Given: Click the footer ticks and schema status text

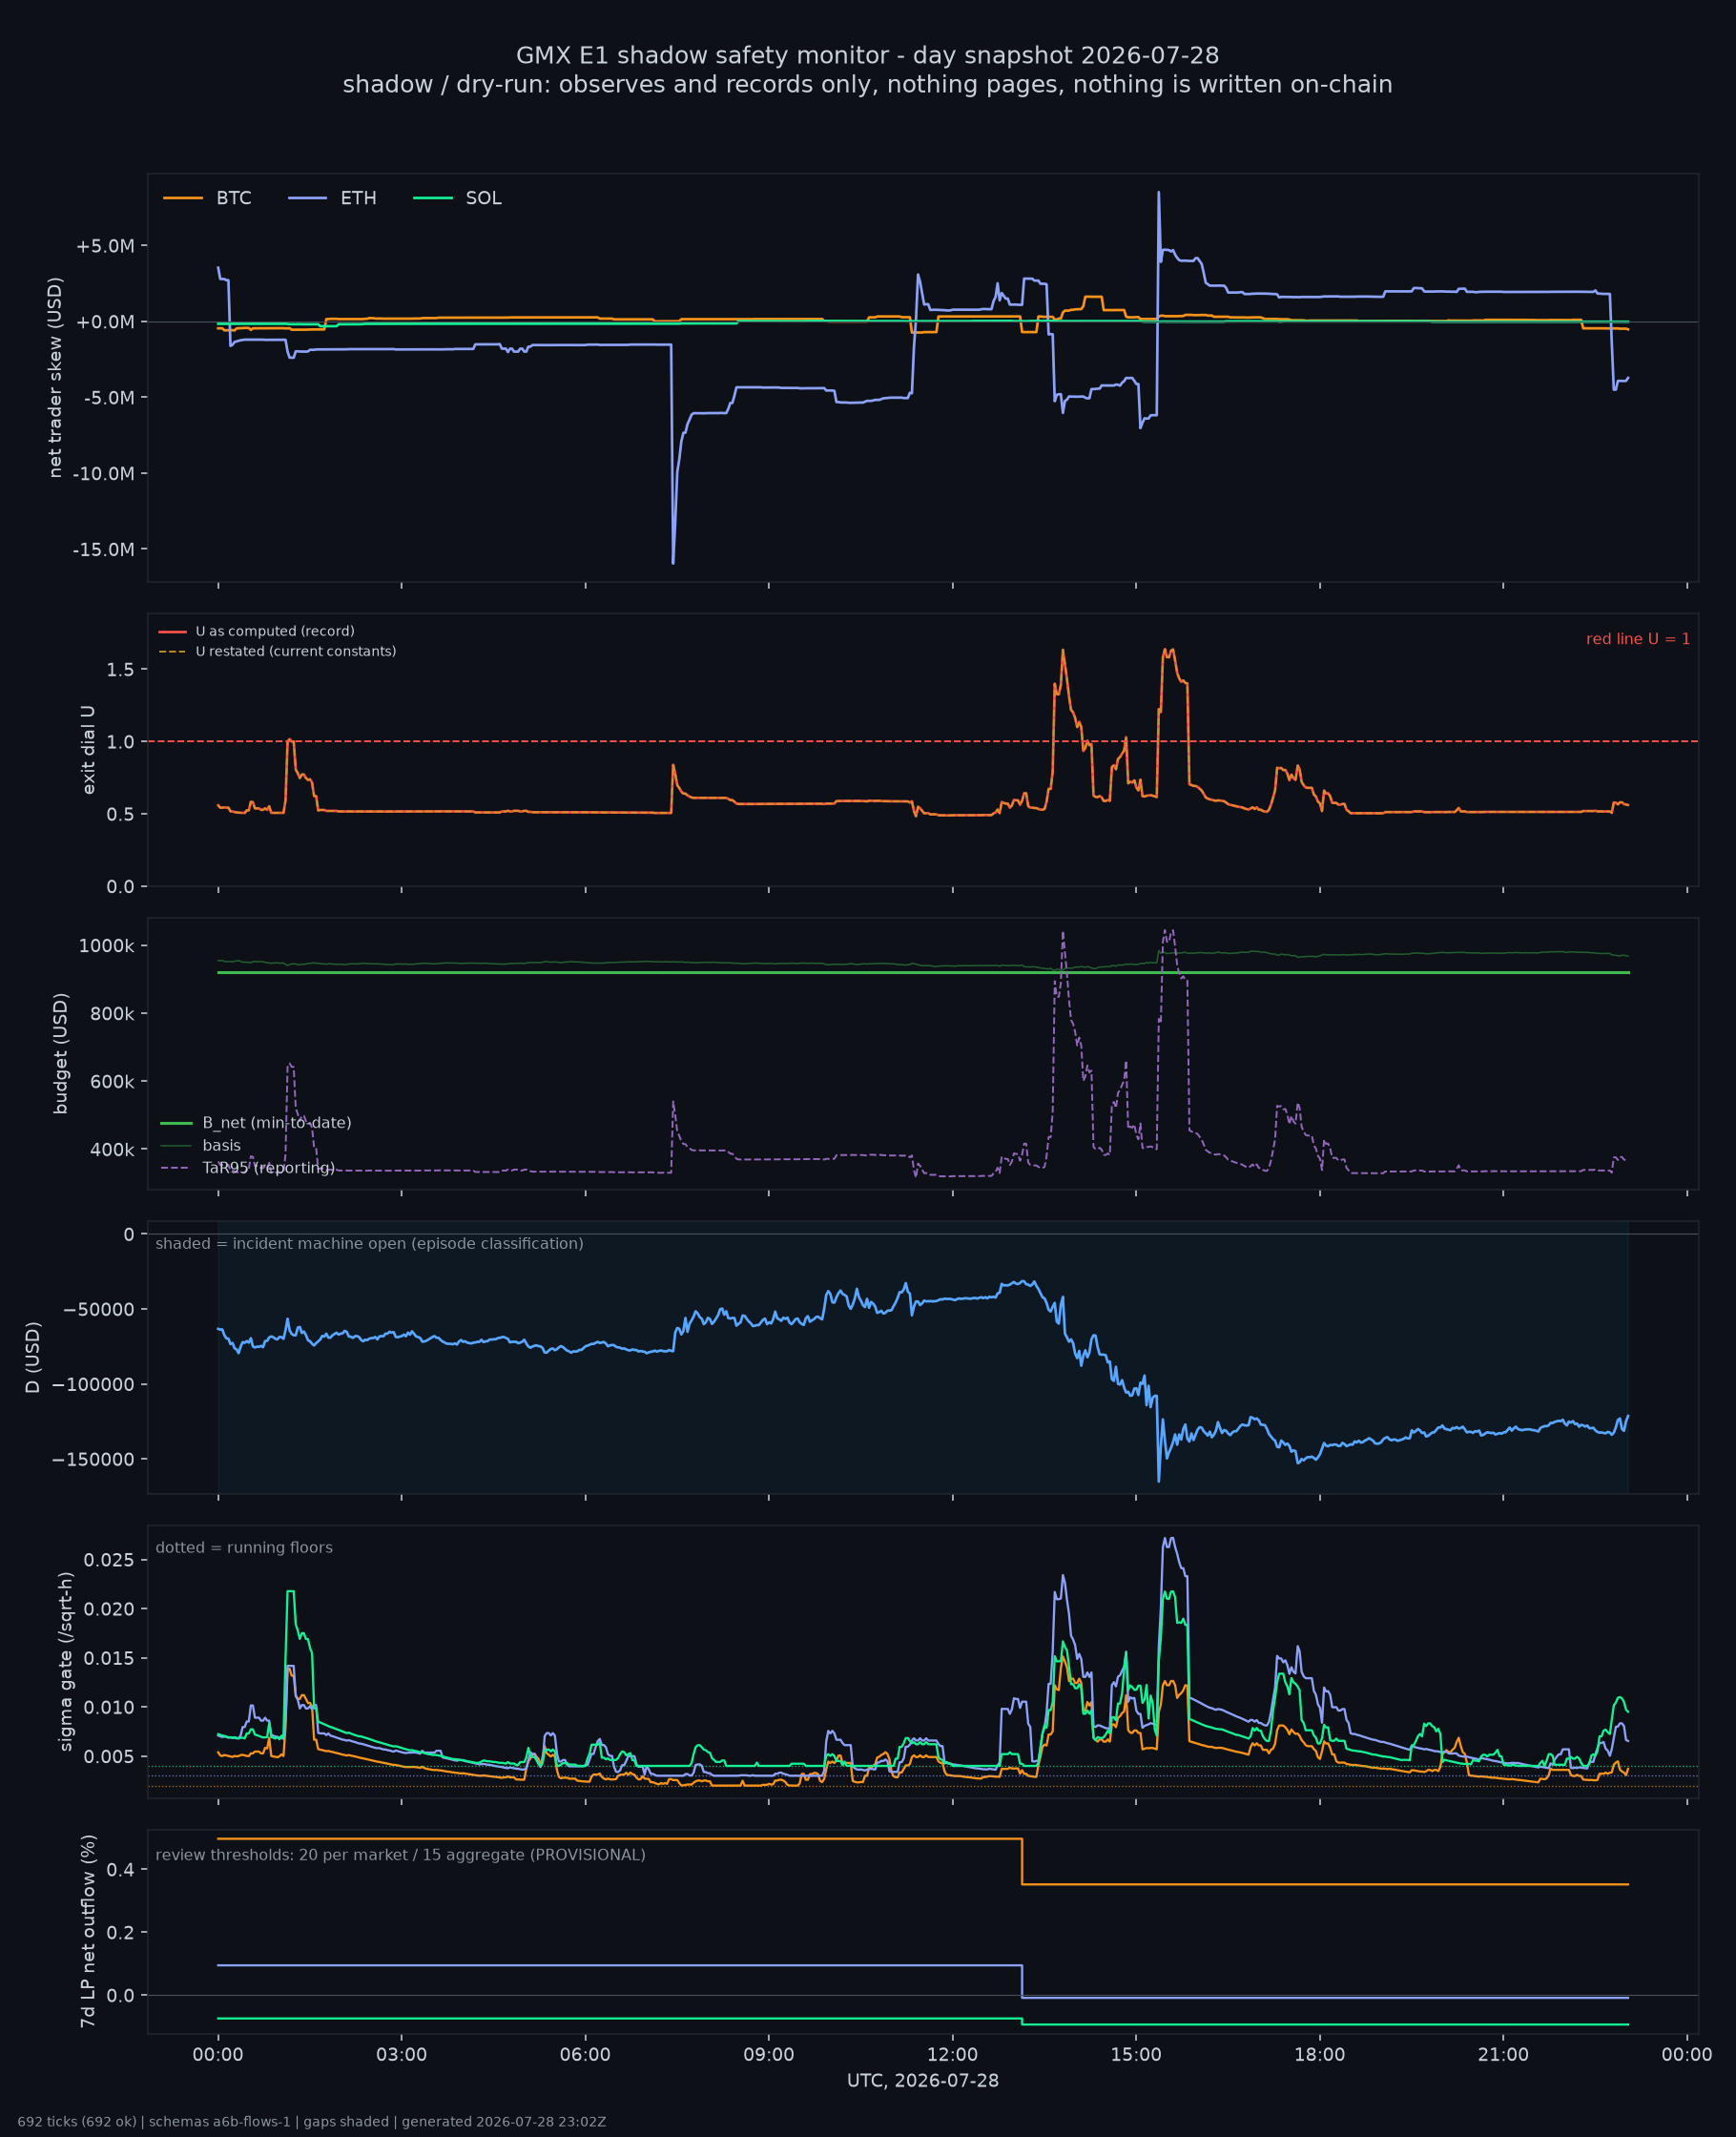Looking at the screenshot, I should pos(312,2122).
